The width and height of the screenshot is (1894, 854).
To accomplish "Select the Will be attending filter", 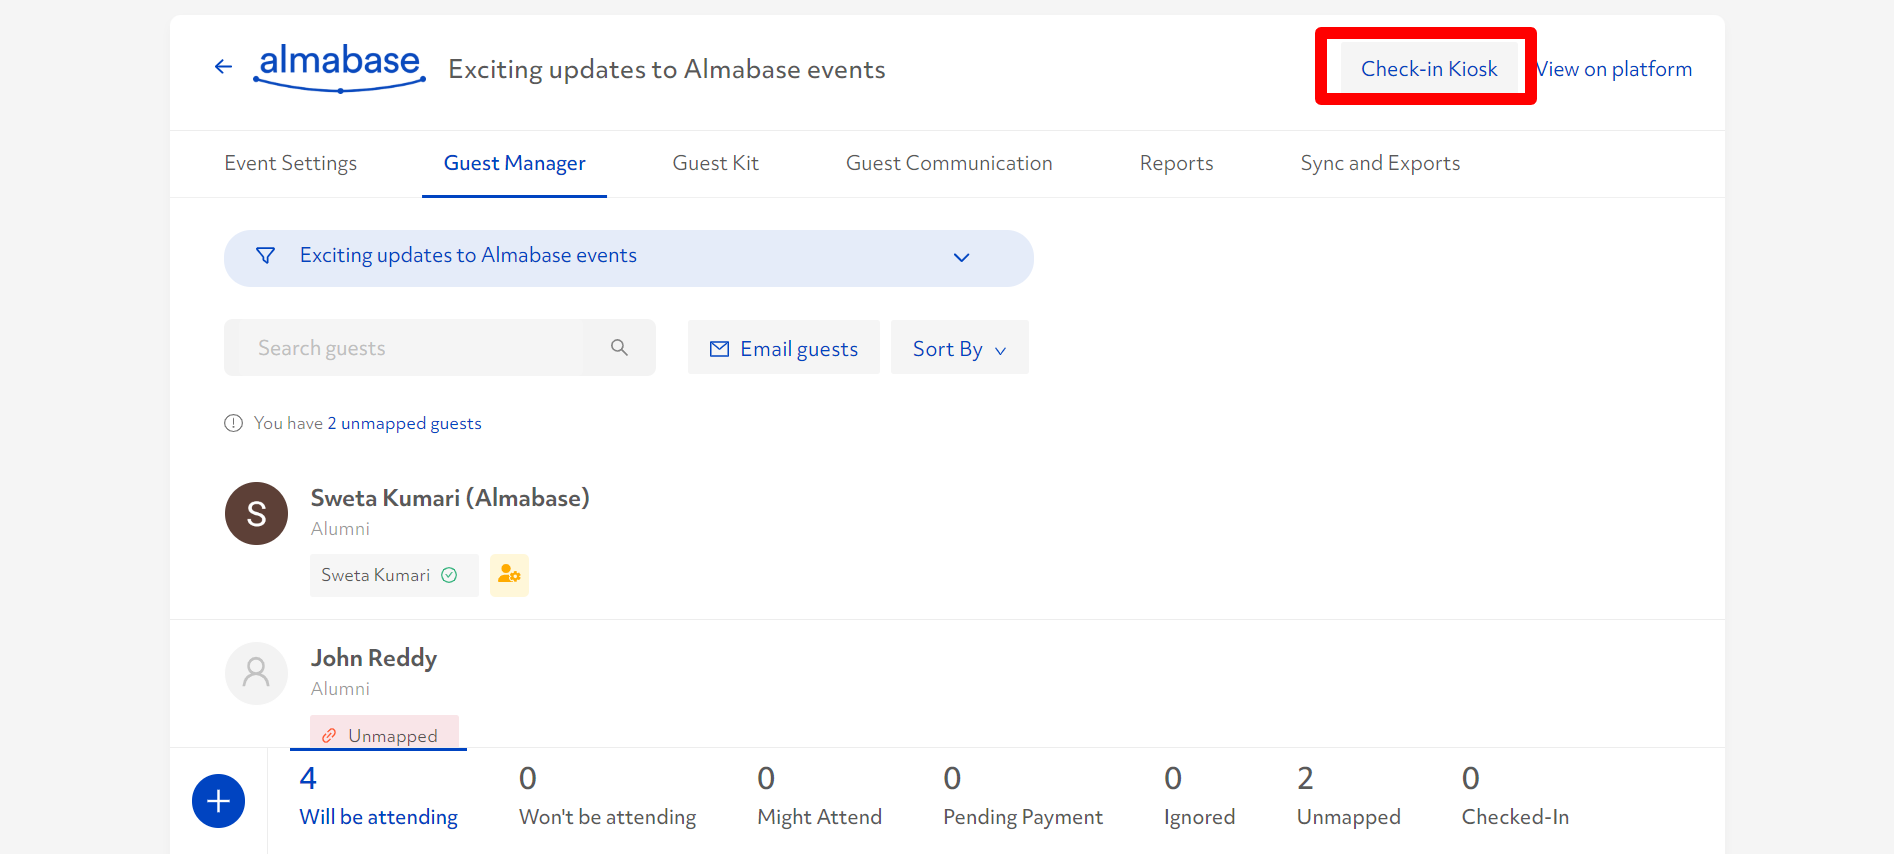I will point(378,797).
